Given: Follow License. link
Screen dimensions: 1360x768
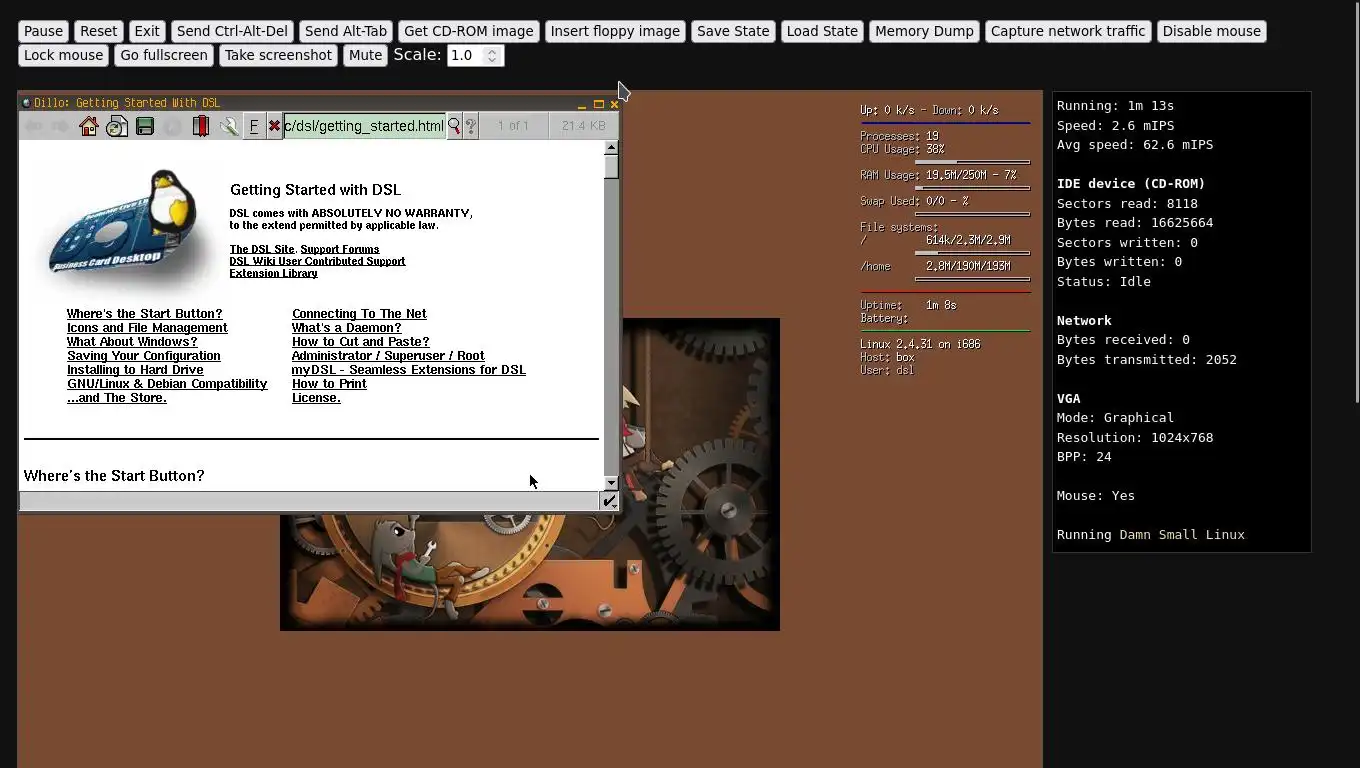Looking at the screenshot, I should click(316, 398).
